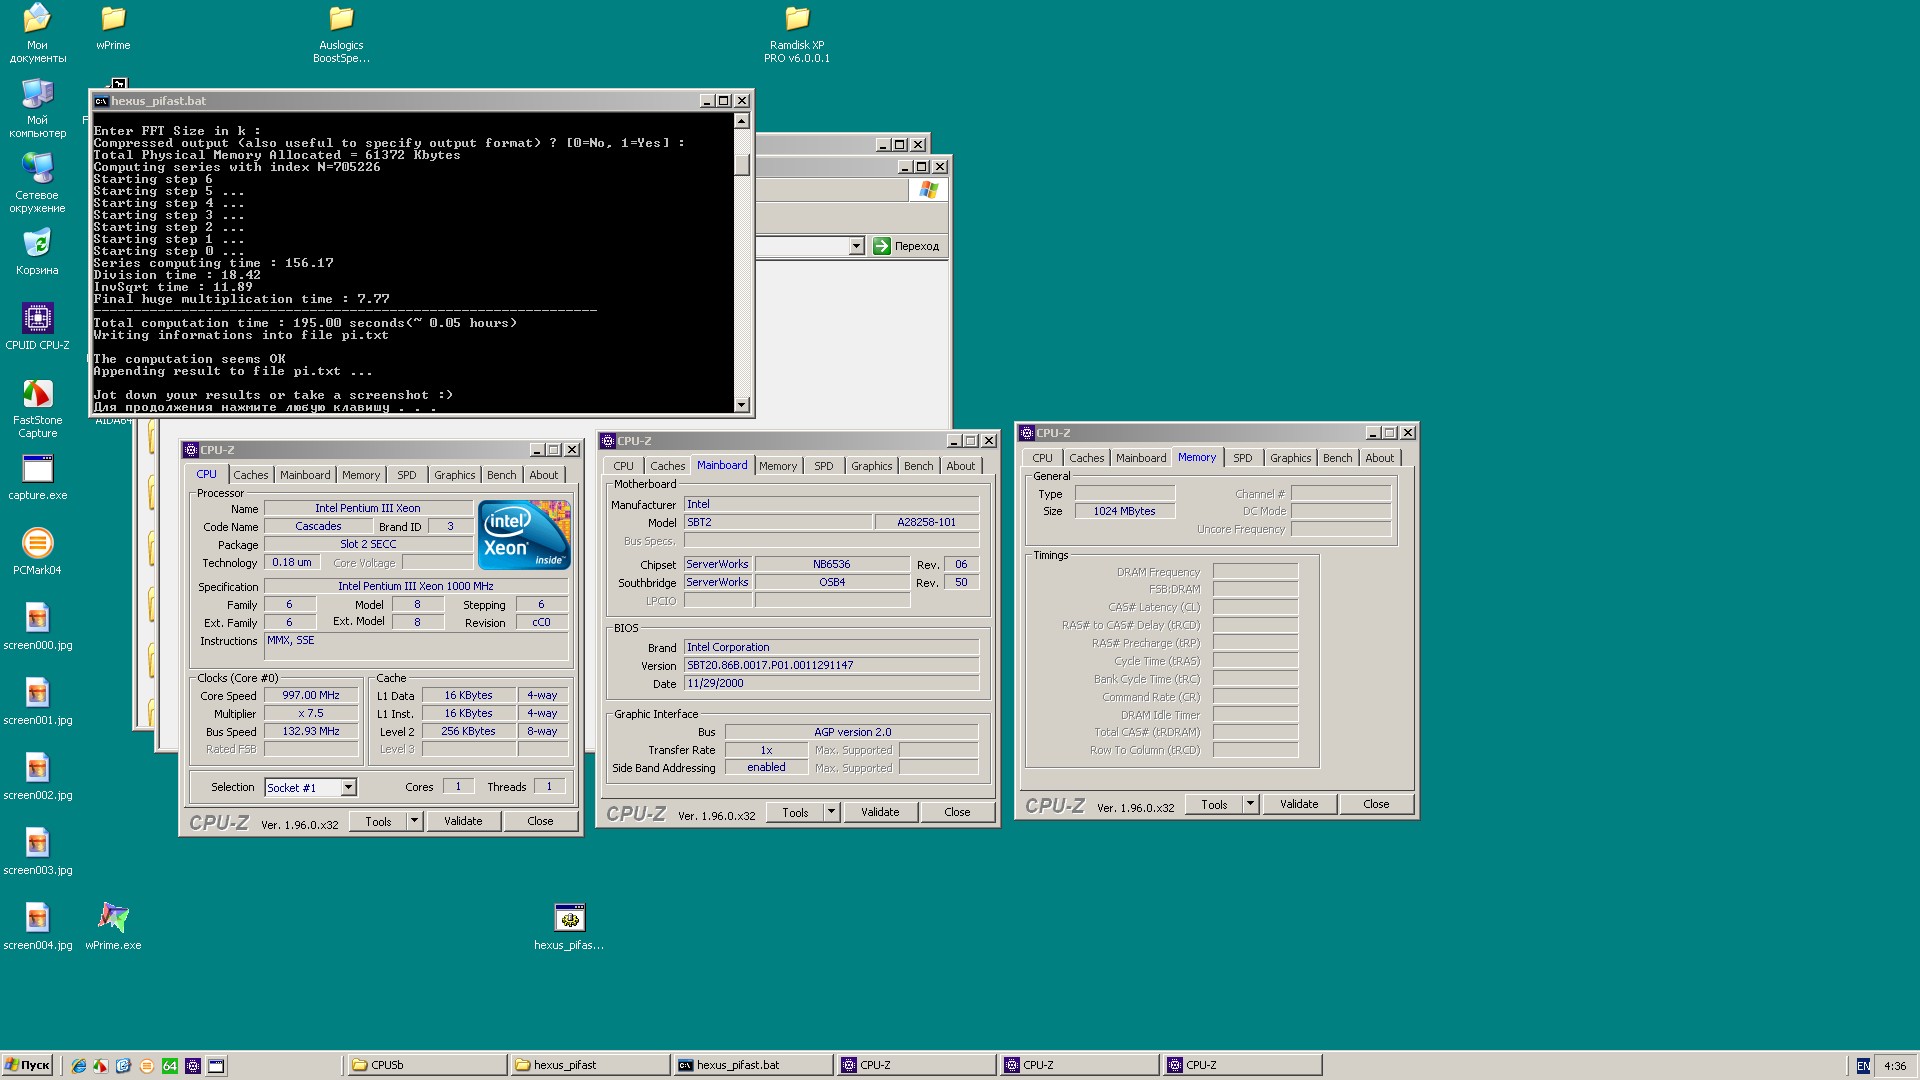1920x1080 pixels.
Task: Open the Пуск start menu
Action: pyautogui.click(x=27, y=1066)
